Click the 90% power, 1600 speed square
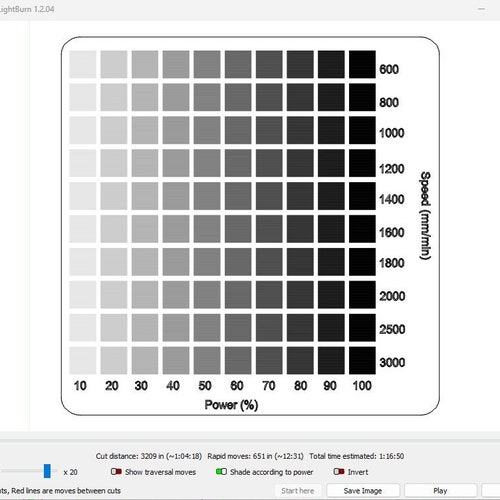The height and width of the screenshot is (500, 500). (x=331, y=229)
